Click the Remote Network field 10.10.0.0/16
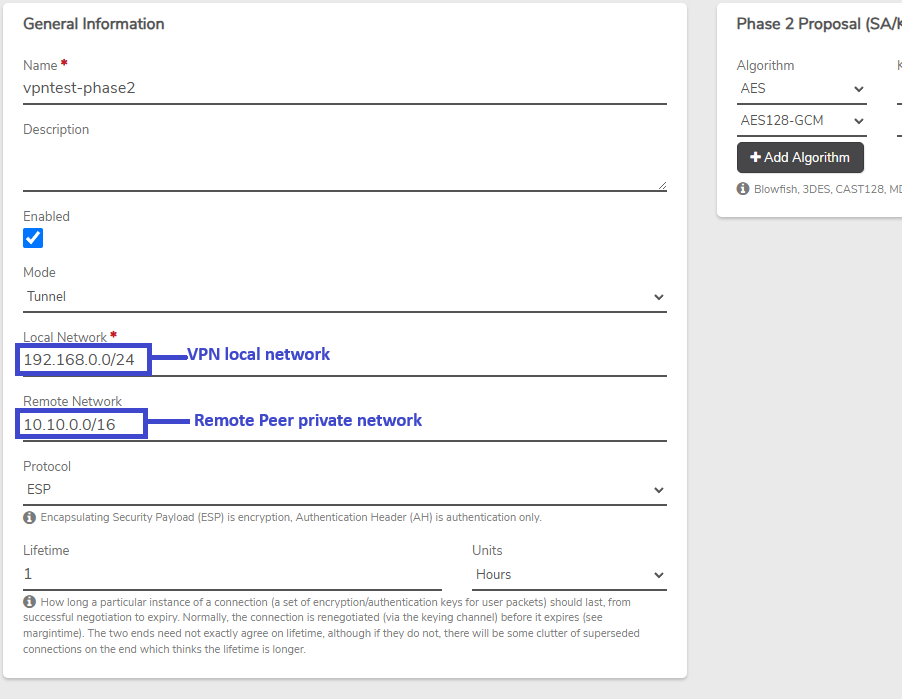The height and width of the screenshot is (699, 902). coord(345,425)
